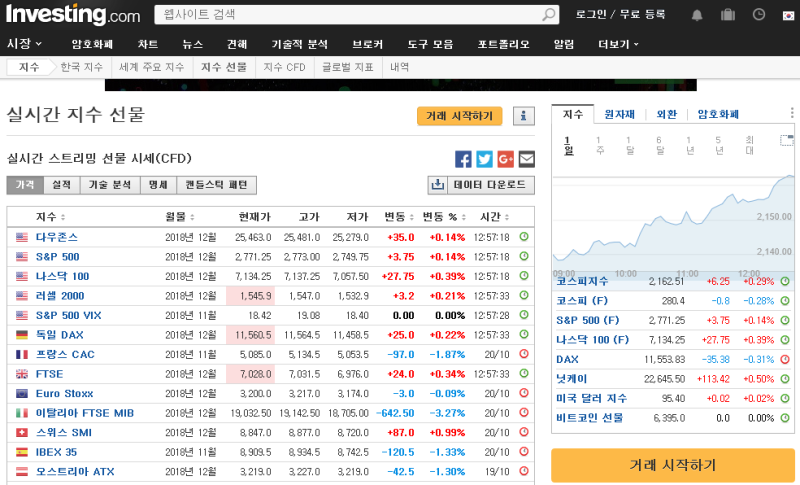
Task: Click the clock icon on 이탈리아 FTSE MIB row
Action: (x=524, y=412)
